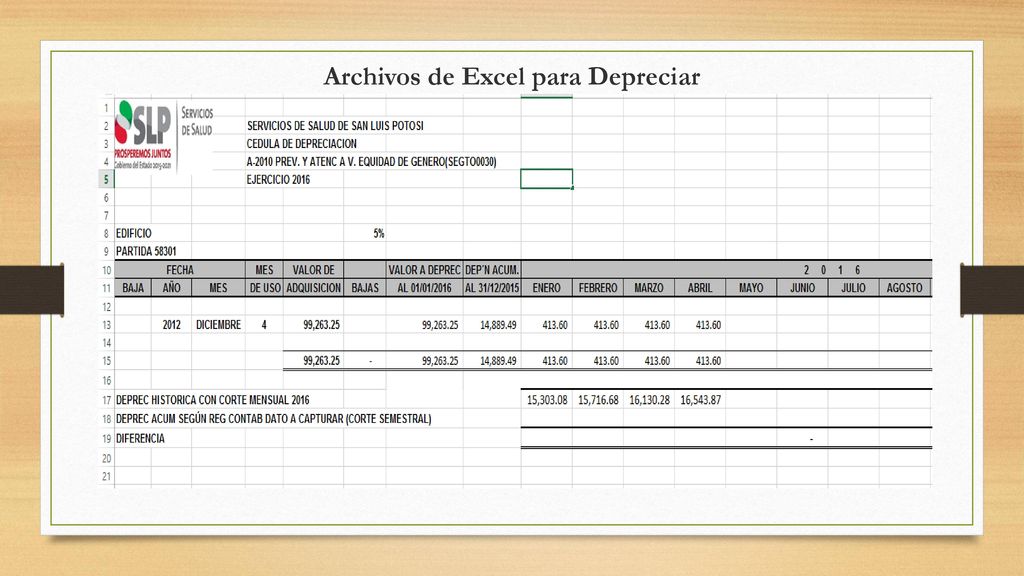The width and height of the screenshot is (1024, 576).
Task: Select row header number 5
Action: (x=106, y=180)
